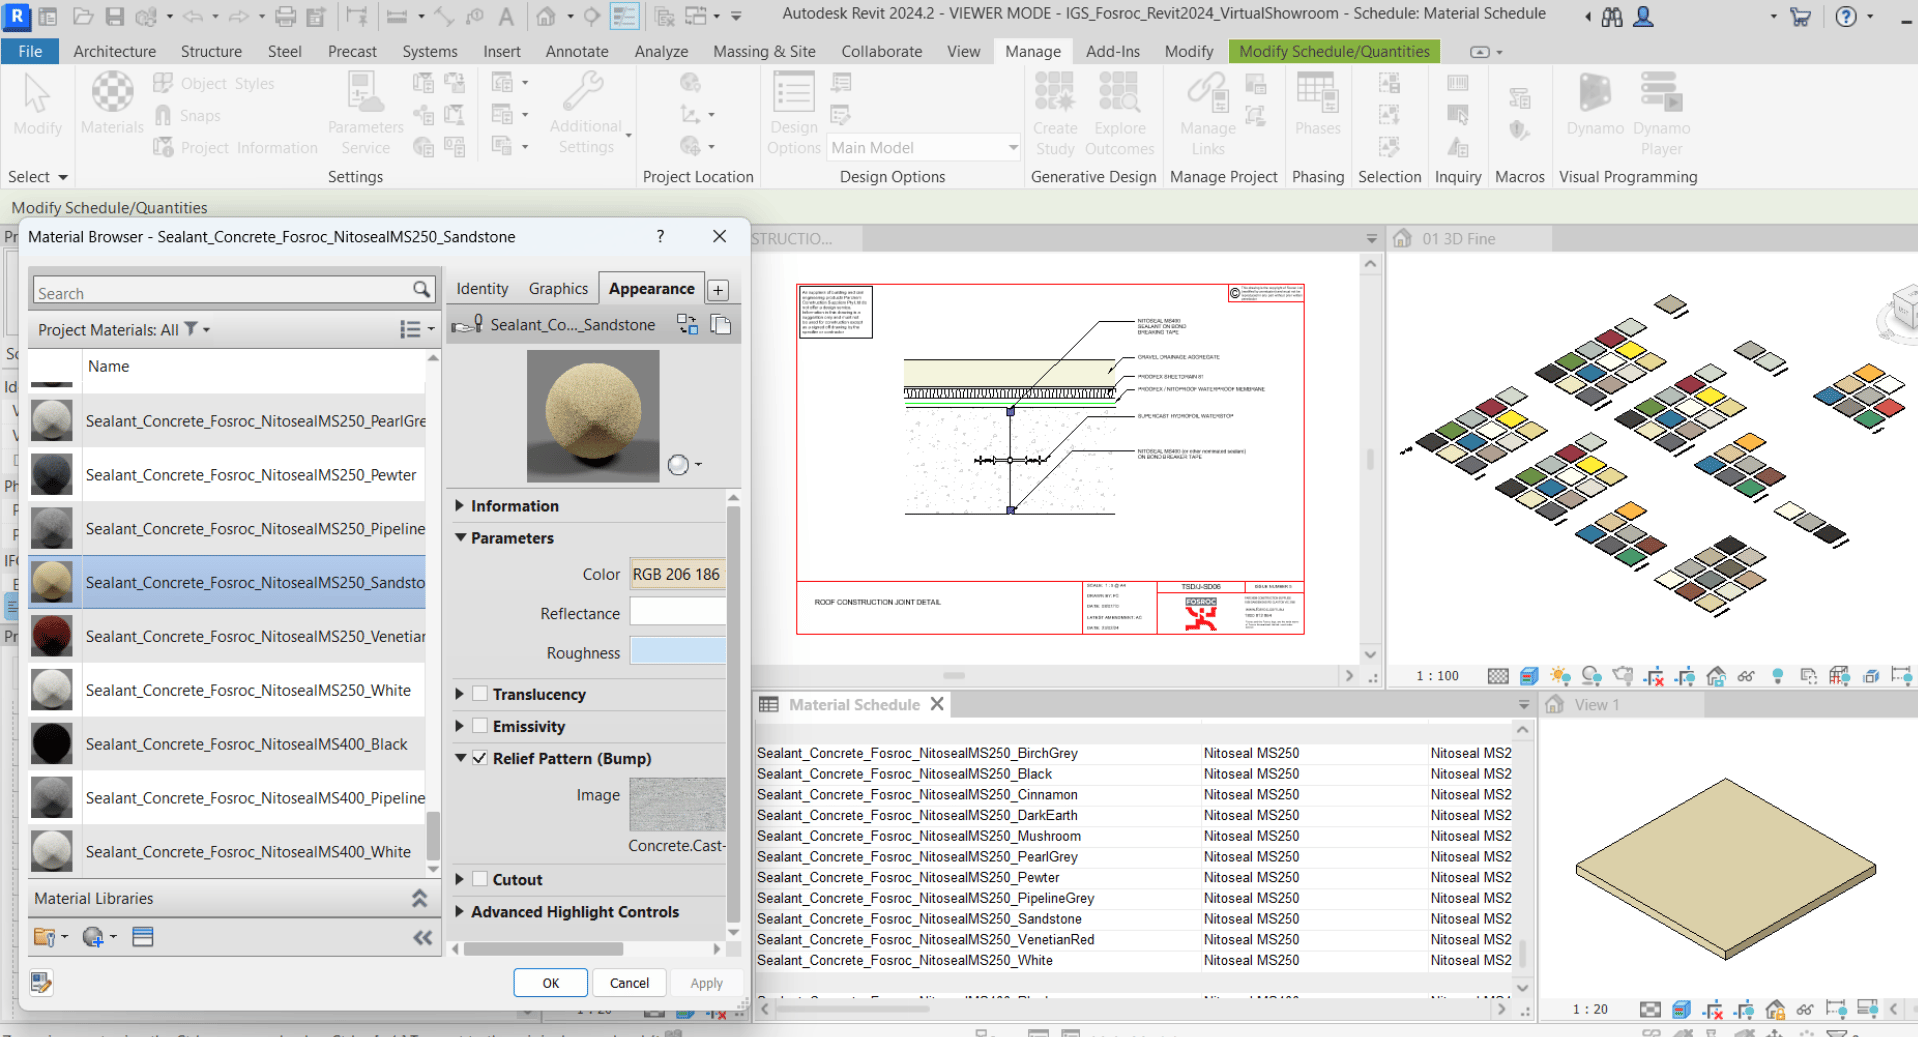Click the Save icon in Quick Access Toolbar
Screen dimensions: 1918x1037
click(114, 16)
